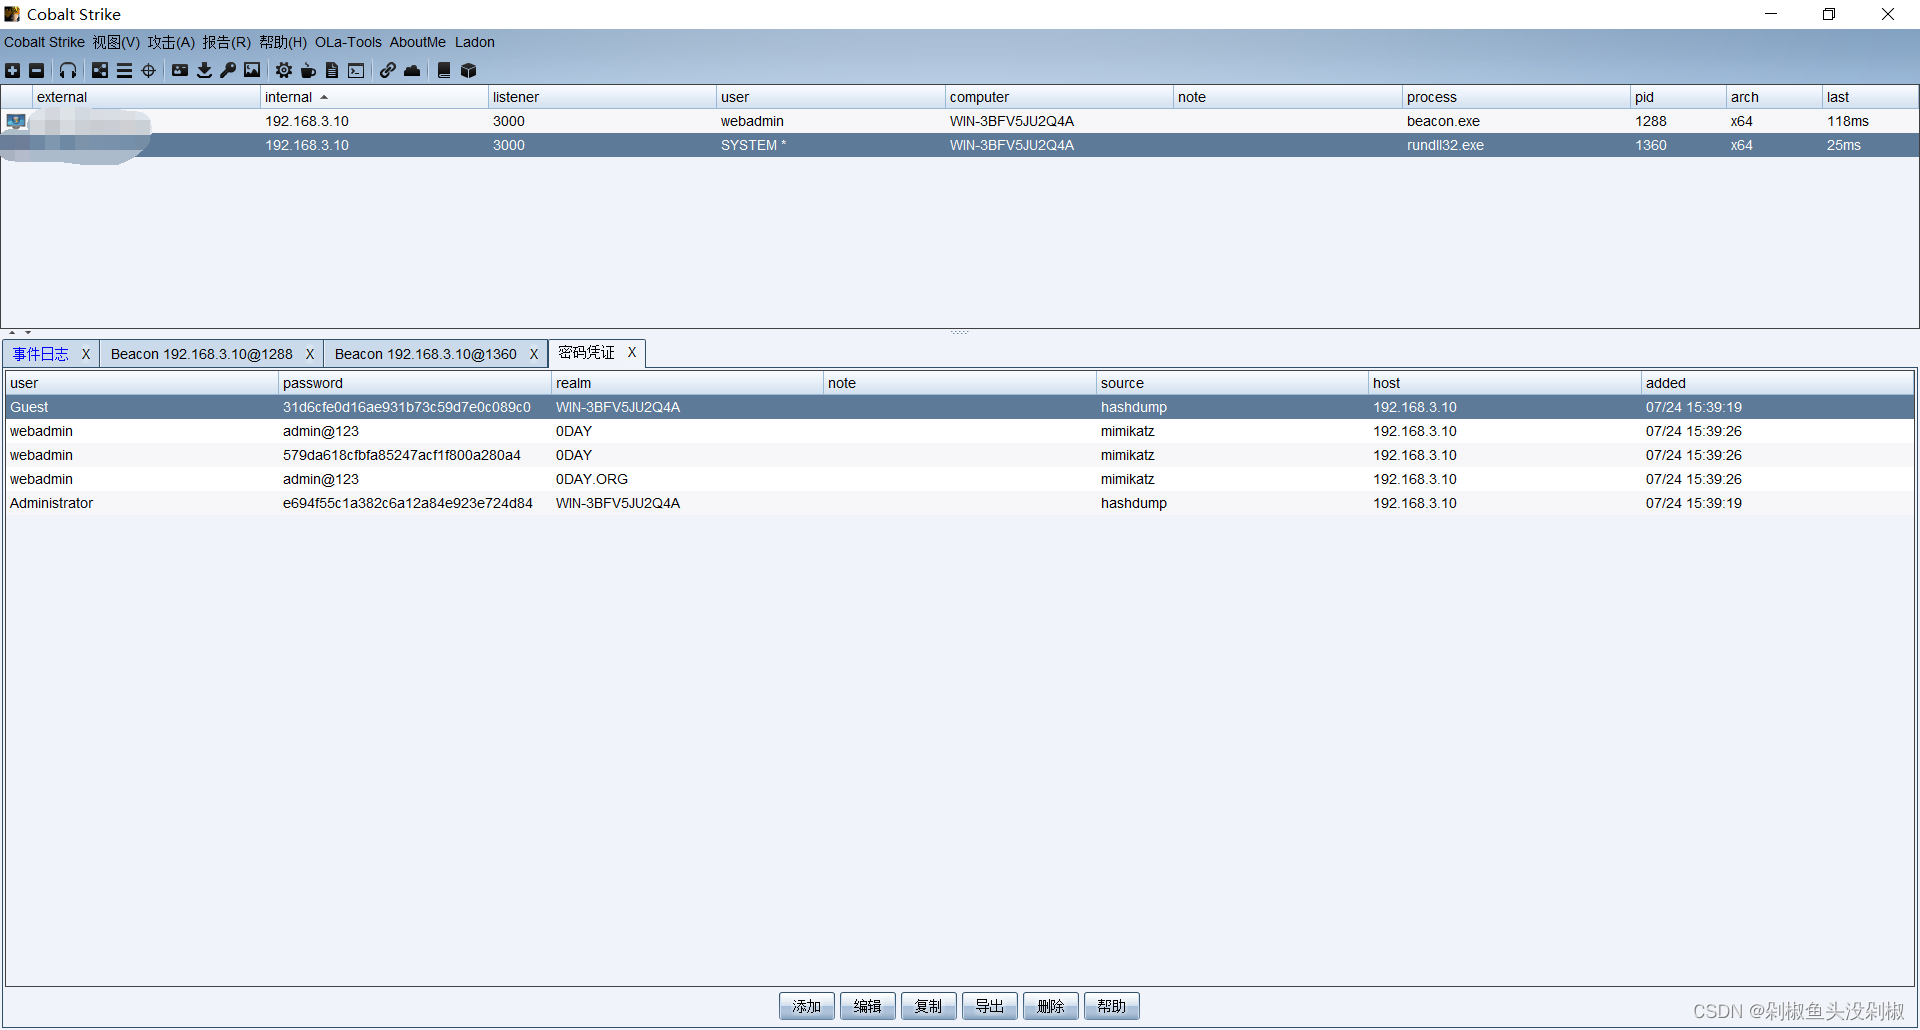This screenshot has width=1920, height=1030.
Task: Click the 导出 button
Action: point(989,1006)
